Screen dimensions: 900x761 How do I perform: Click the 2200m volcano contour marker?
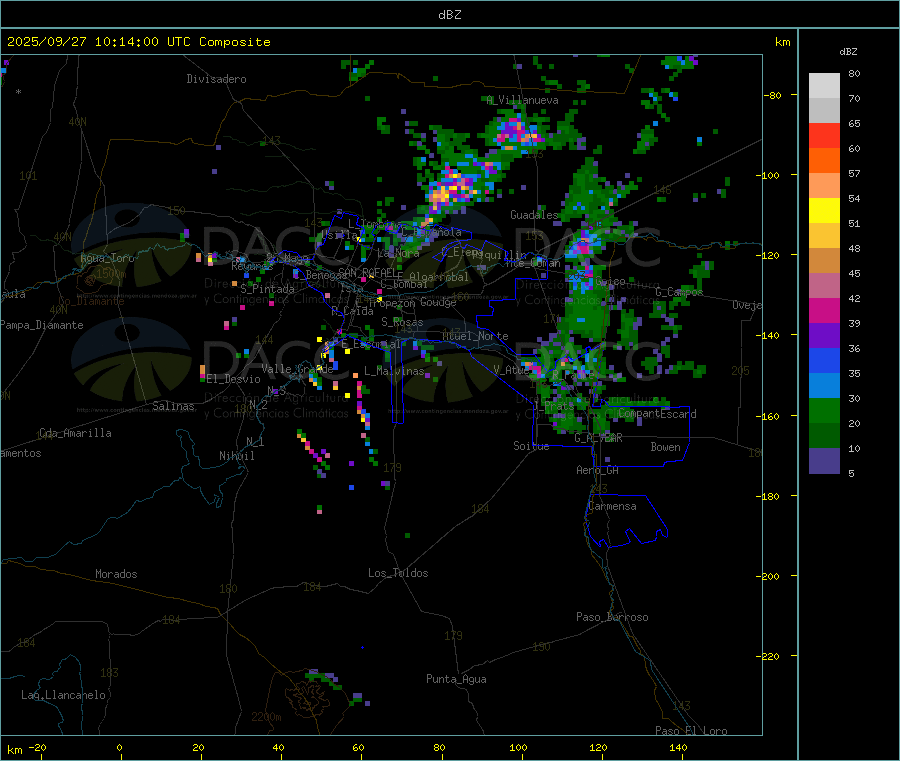(x=266, y=717)
